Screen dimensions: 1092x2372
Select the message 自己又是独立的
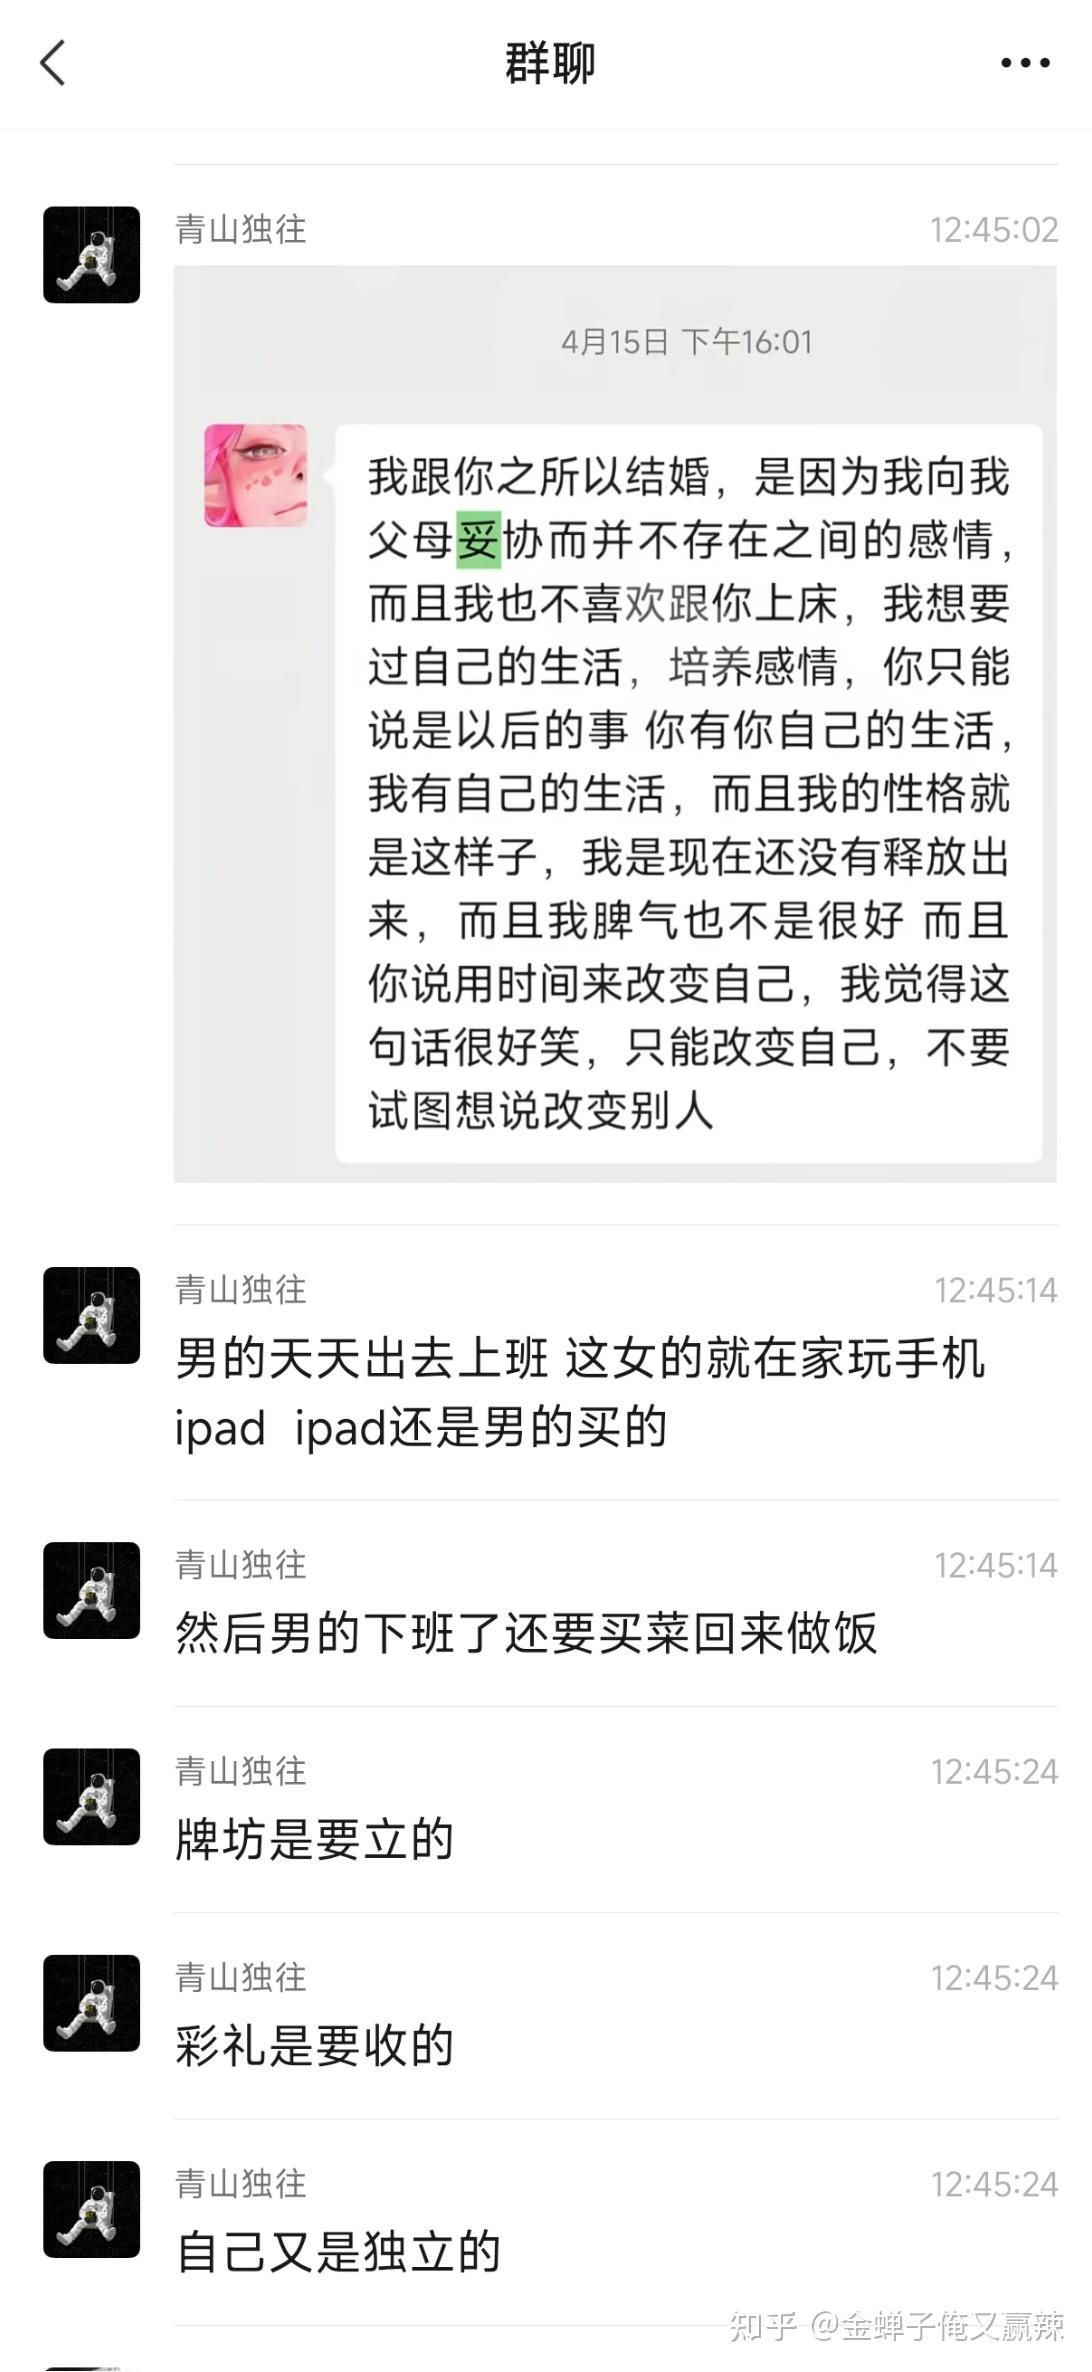(338, 2252)
